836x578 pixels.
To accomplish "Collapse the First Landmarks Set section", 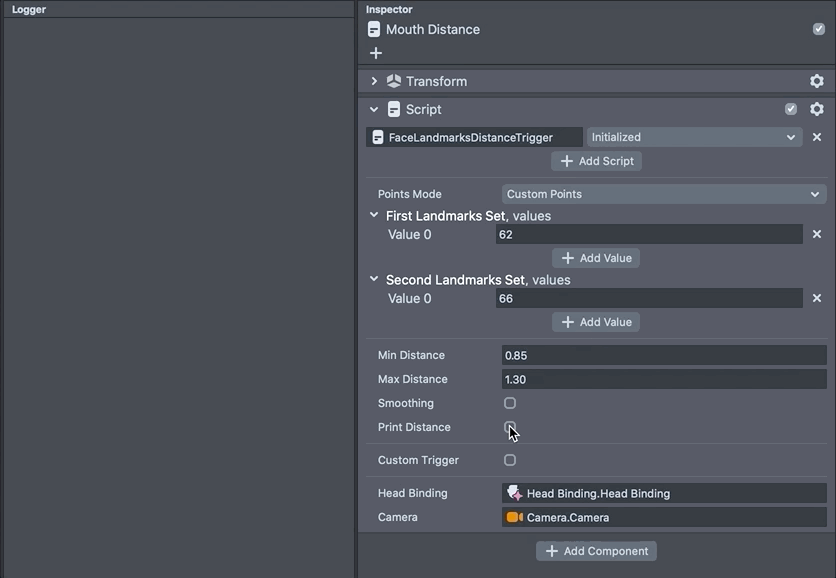I will tap(374, 215).
